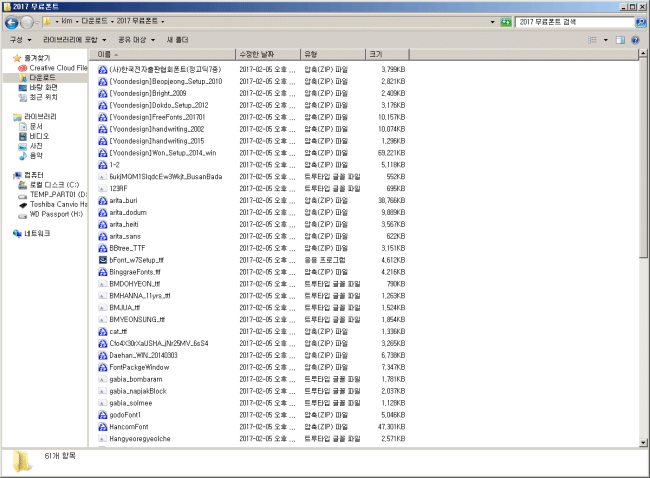Click the font icon of BMDOHYEON_ttf
This screenshot has width=650, height=478.
coord(102,284)
